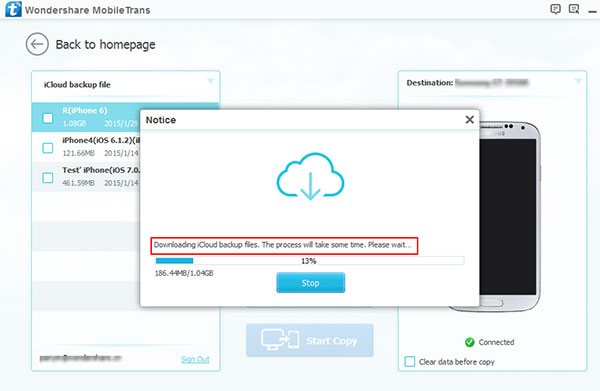Click the green Connected status icon
The height and width of the screenshot is (391, 600).
coord(470,342)
